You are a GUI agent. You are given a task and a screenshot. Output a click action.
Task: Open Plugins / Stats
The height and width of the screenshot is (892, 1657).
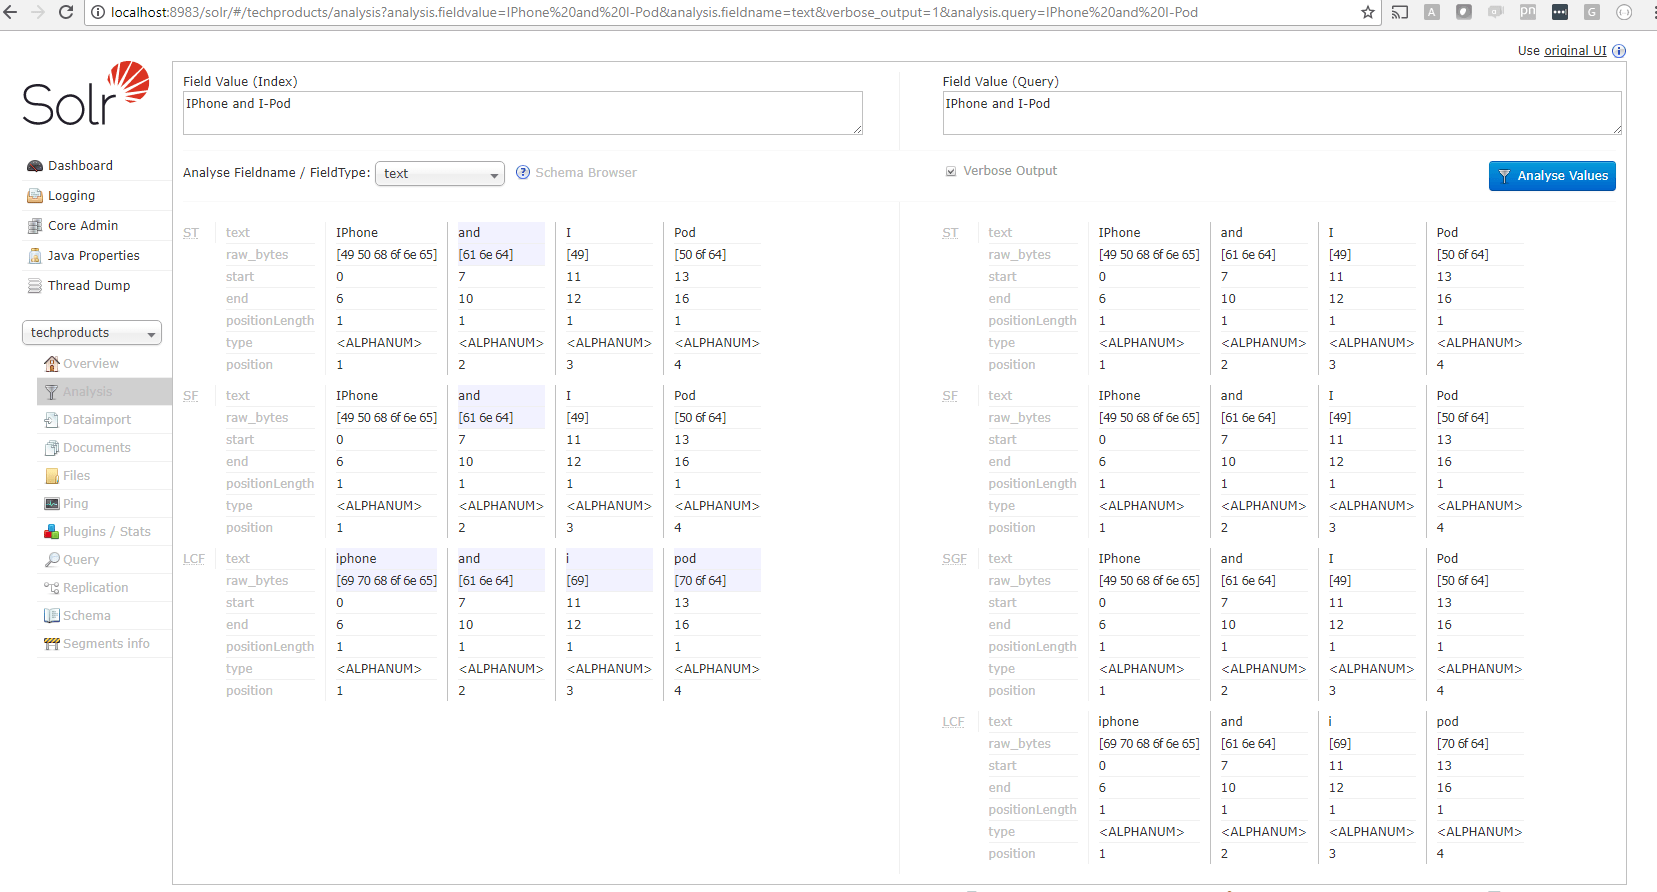[107, 532]
